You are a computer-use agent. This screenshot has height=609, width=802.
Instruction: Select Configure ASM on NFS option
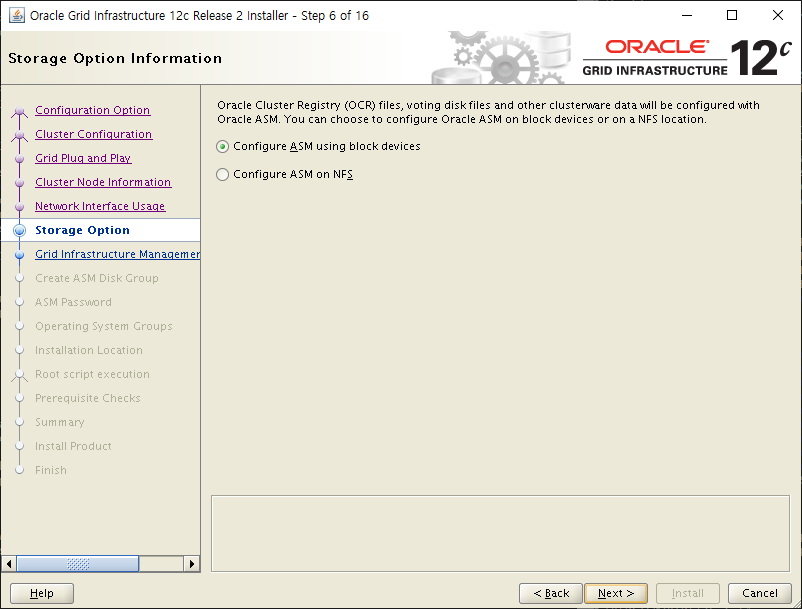tap(284, 174)
